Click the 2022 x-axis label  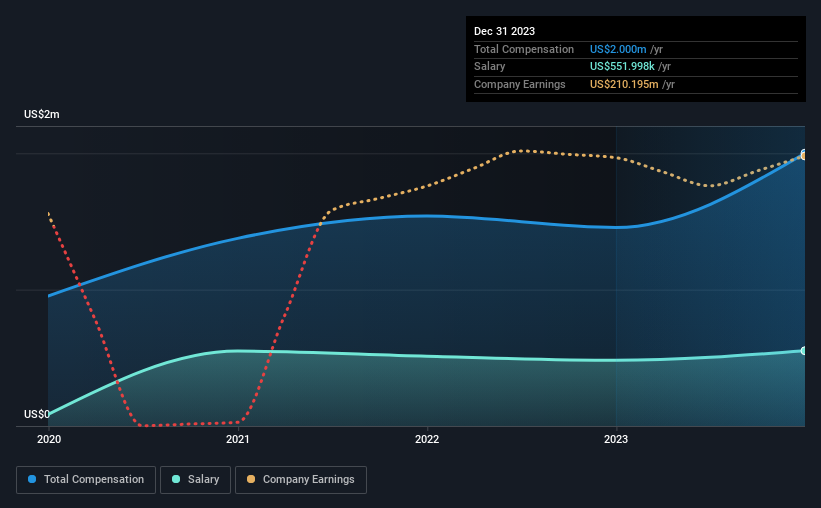tap(427, 439)
